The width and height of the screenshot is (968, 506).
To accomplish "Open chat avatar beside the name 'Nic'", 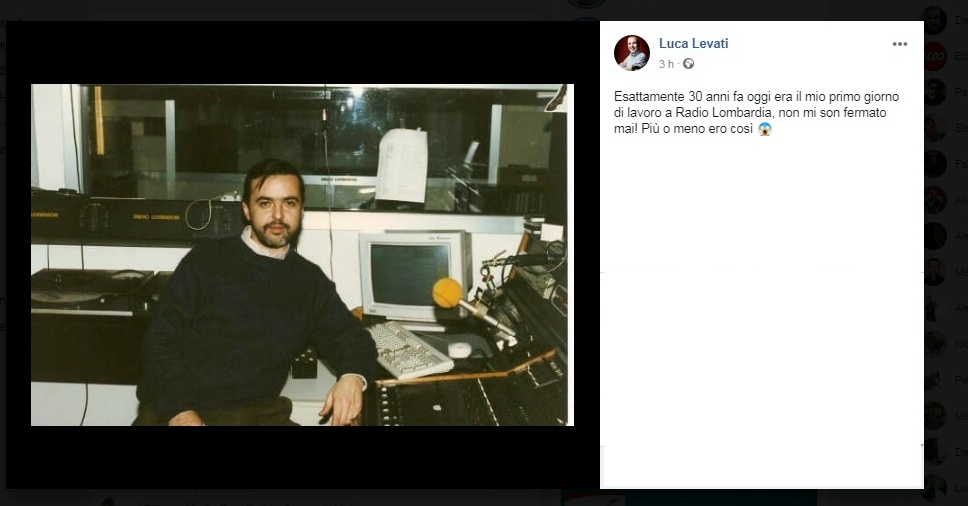I will 934,344.
